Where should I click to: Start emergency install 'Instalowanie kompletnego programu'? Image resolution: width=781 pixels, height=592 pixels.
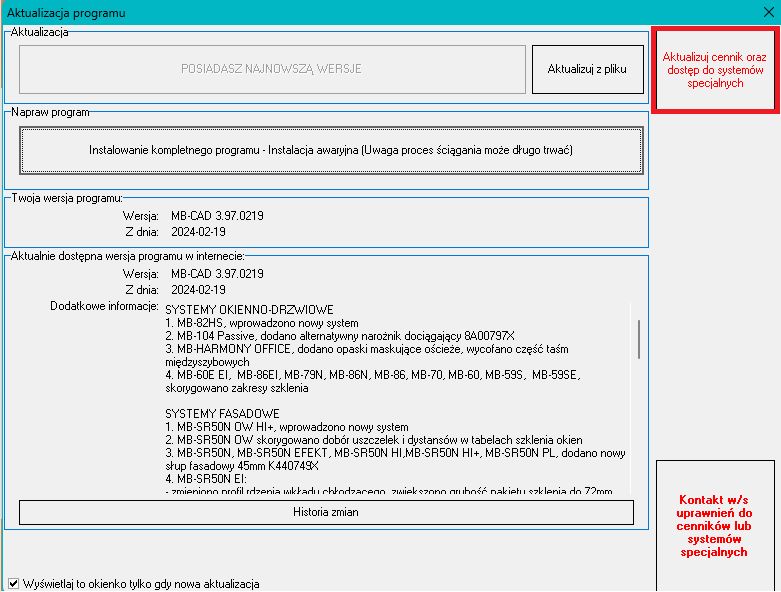pyautogui.click(x=330, y=150)
